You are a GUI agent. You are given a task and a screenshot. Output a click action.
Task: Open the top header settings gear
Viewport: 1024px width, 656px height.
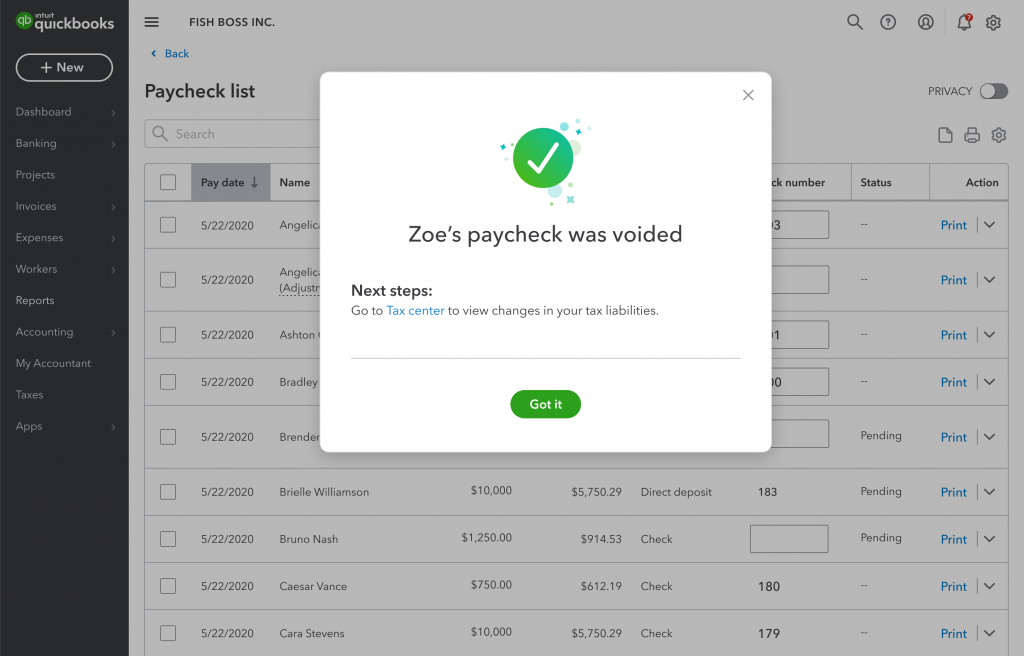coord(993,22)
